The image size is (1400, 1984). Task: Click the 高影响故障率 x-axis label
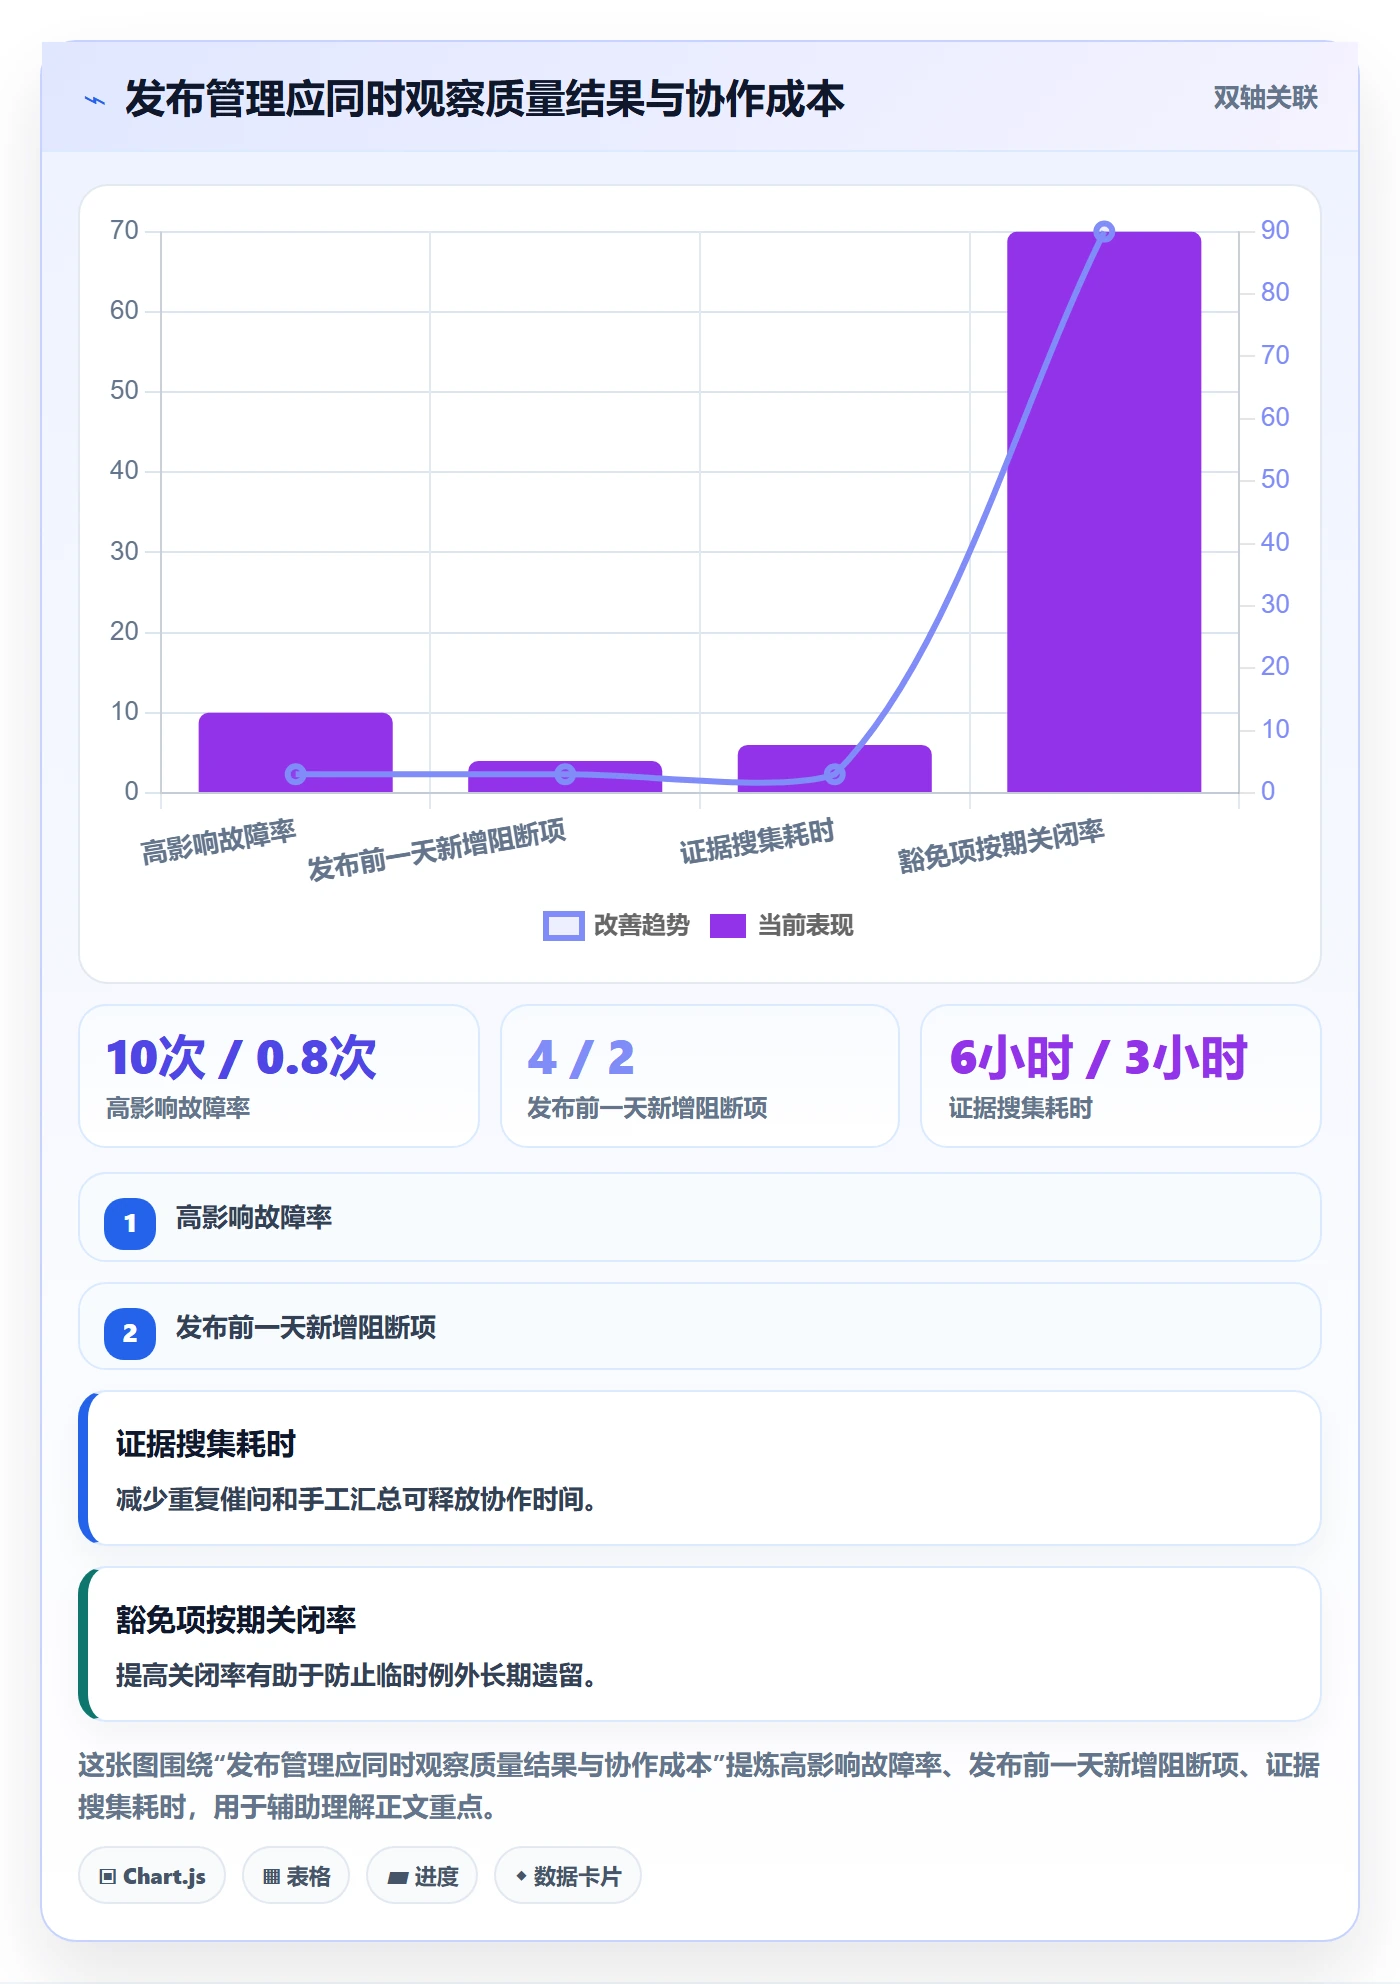pyautogui.click(x=219, y=842)
